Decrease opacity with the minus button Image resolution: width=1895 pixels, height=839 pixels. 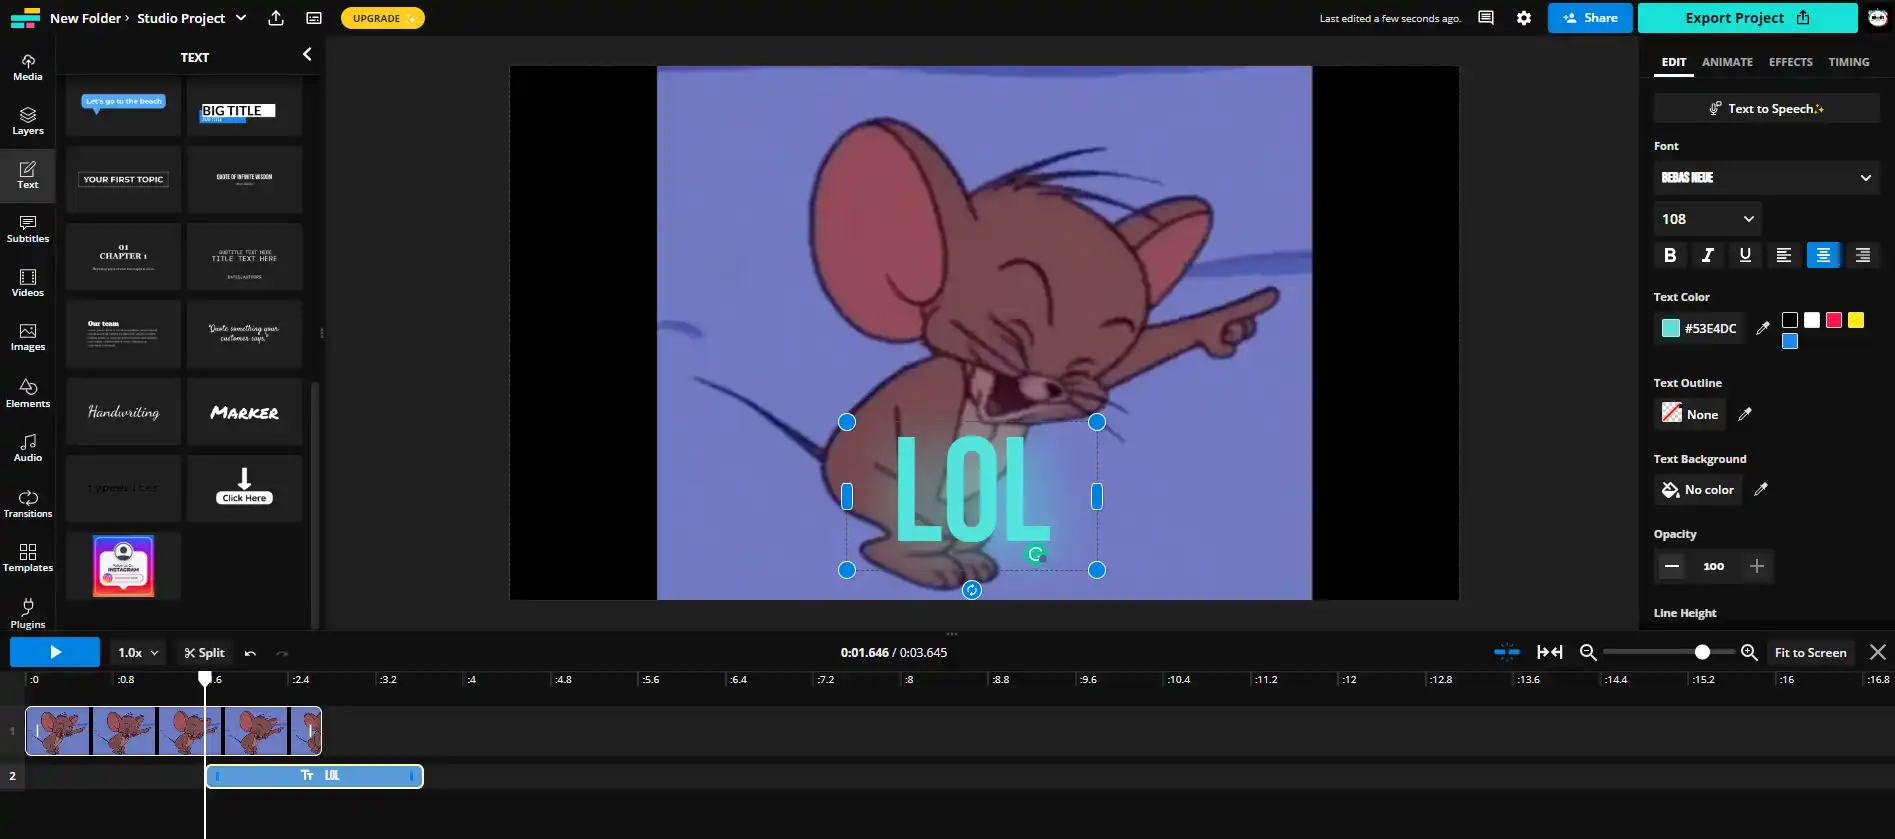point(1672,566)
